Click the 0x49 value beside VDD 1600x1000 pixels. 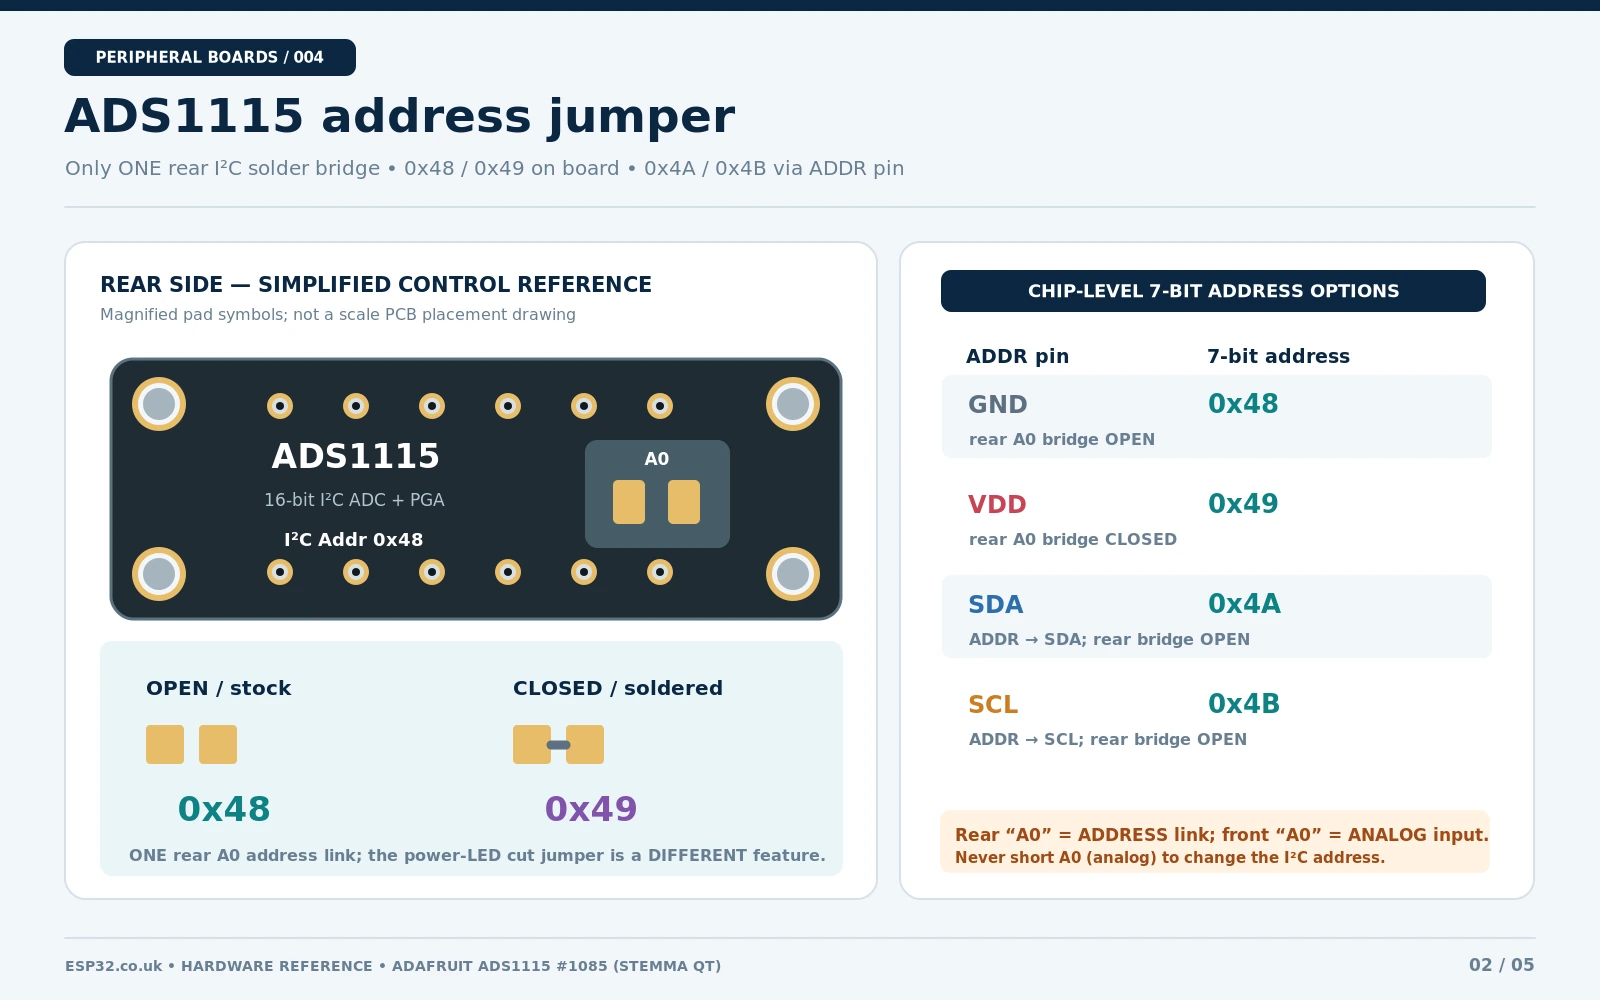[1243, 504]
